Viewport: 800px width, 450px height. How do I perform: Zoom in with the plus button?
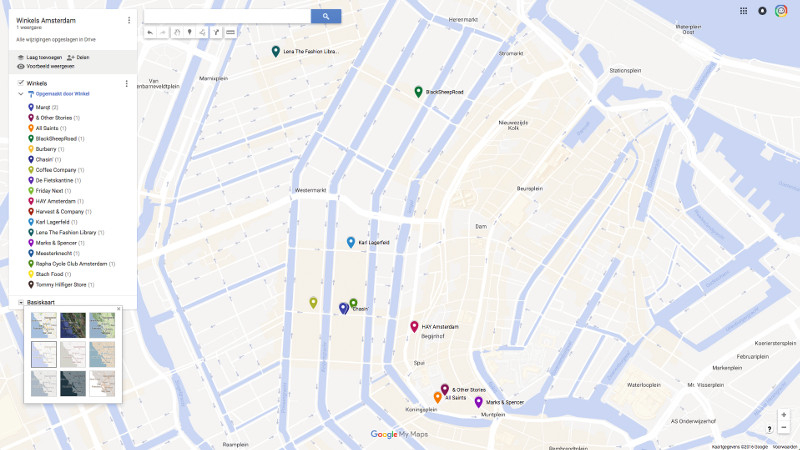[784, 415]
